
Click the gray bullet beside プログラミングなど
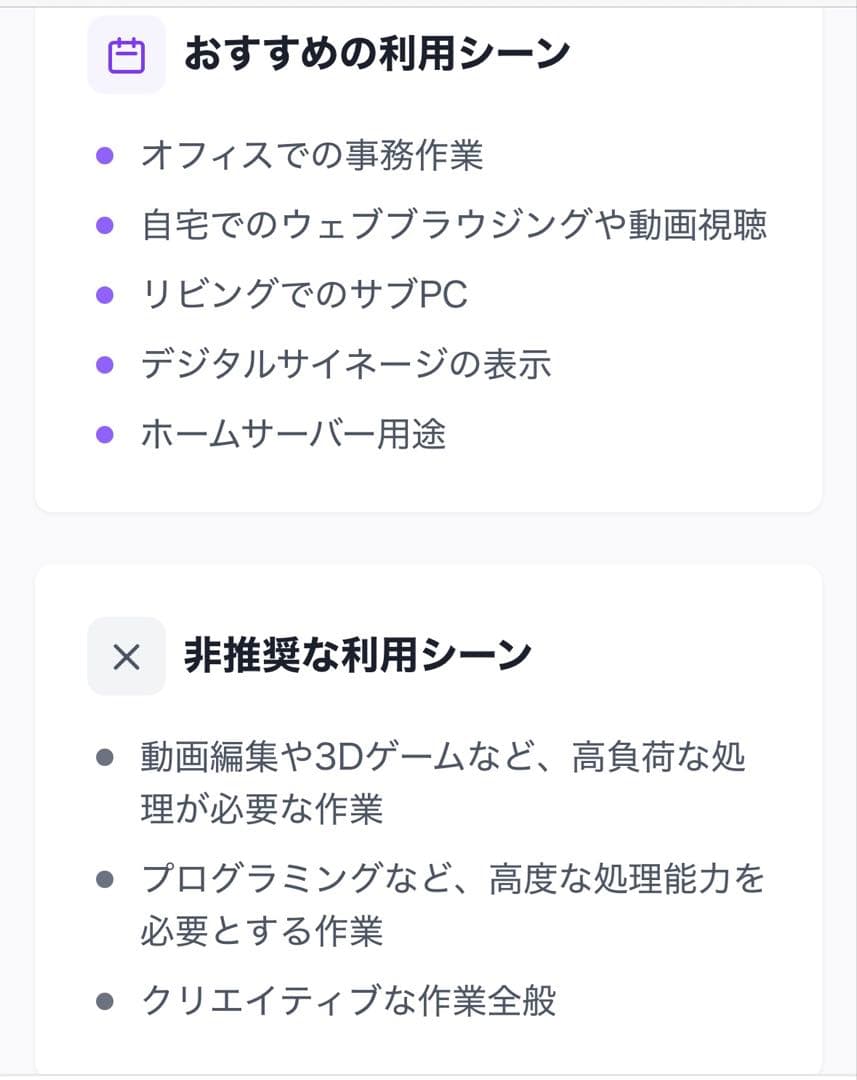104,879
